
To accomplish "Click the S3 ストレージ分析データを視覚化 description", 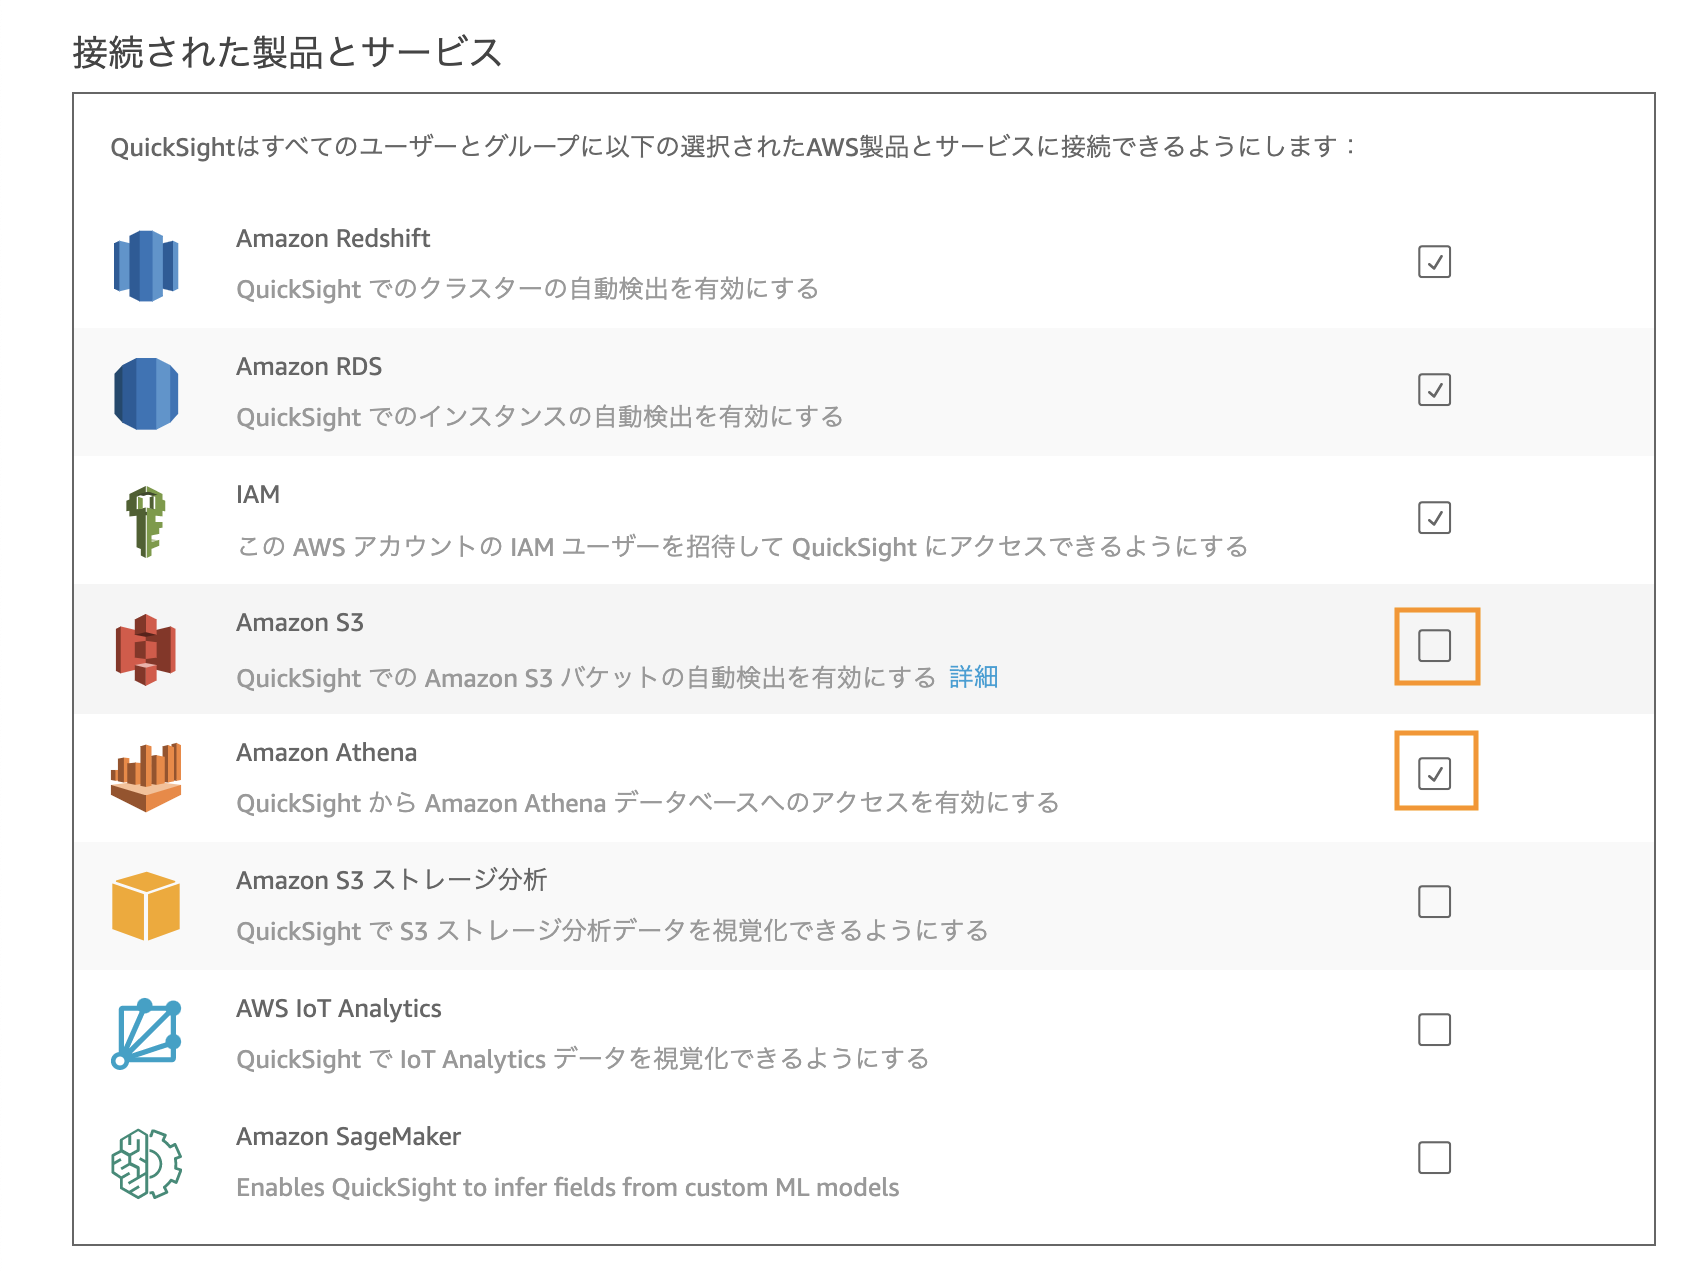I will click(613, 931).
